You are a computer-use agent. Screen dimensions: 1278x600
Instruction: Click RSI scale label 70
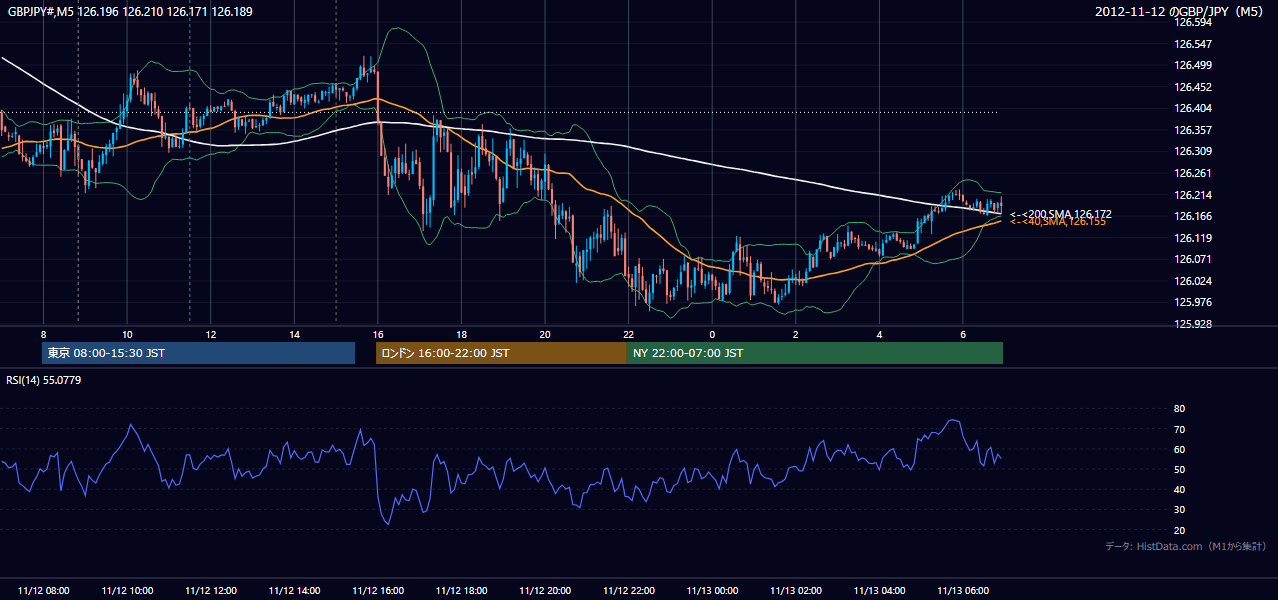pos(1179,429)
